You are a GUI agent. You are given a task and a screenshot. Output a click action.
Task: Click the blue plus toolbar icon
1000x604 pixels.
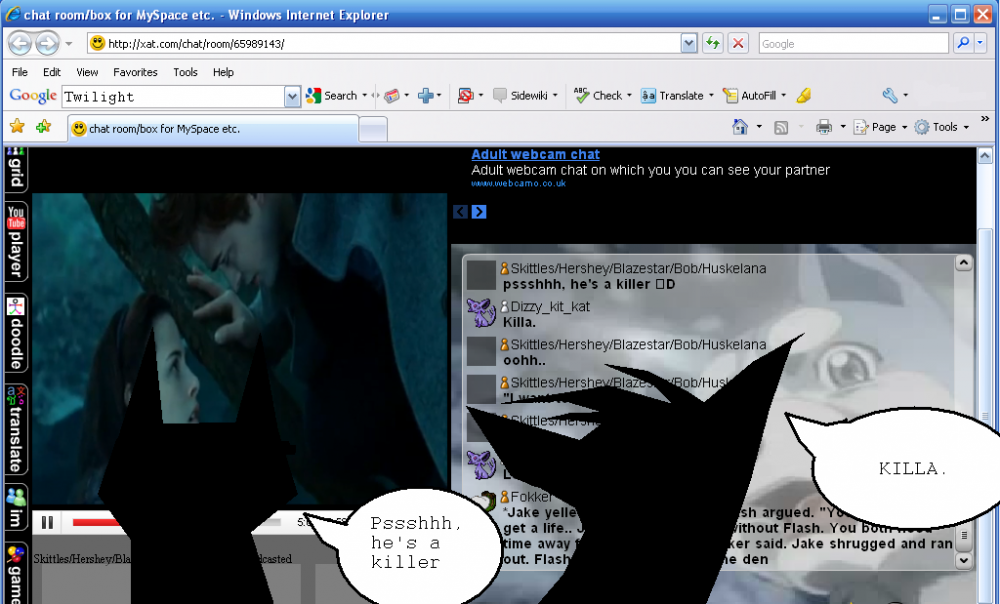pos(425,96)
